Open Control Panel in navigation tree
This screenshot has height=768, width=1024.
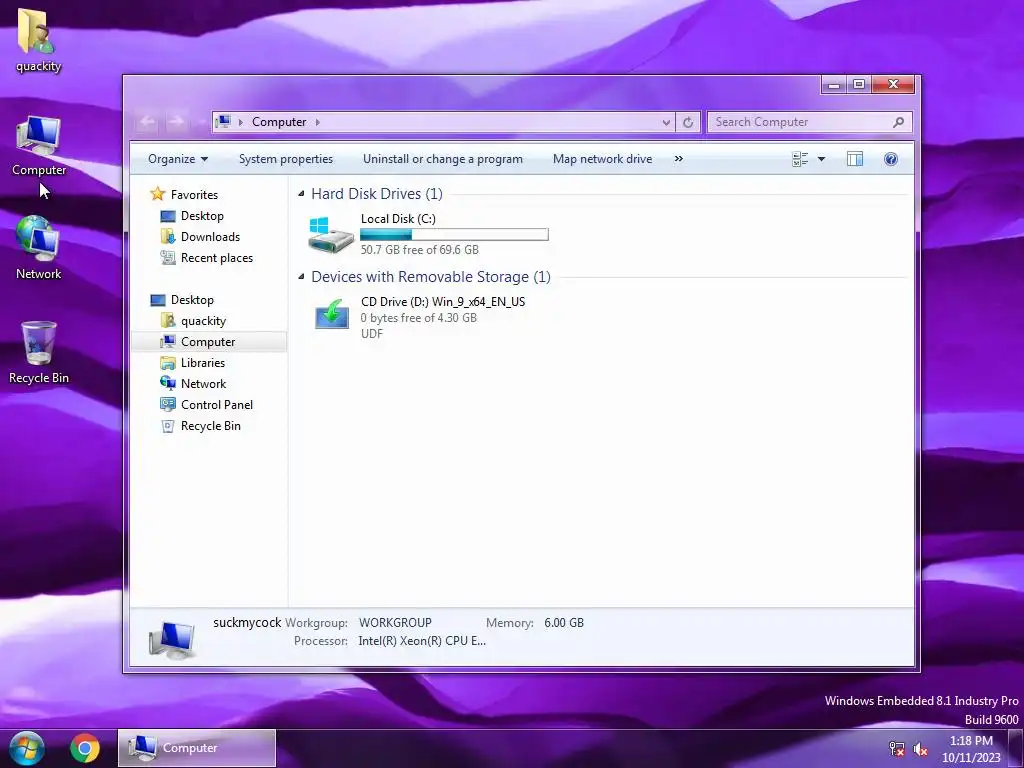pyautogui.click(x=216, y=405)
